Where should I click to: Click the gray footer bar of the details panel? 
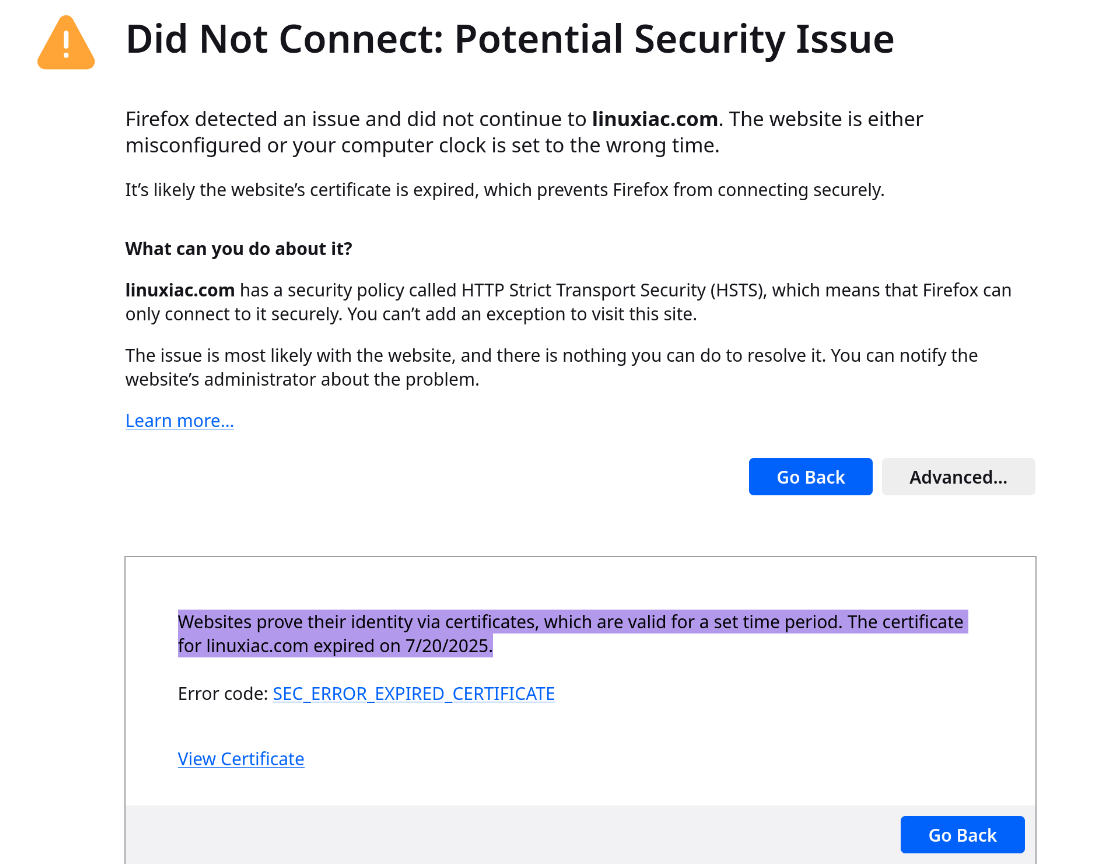580,835
